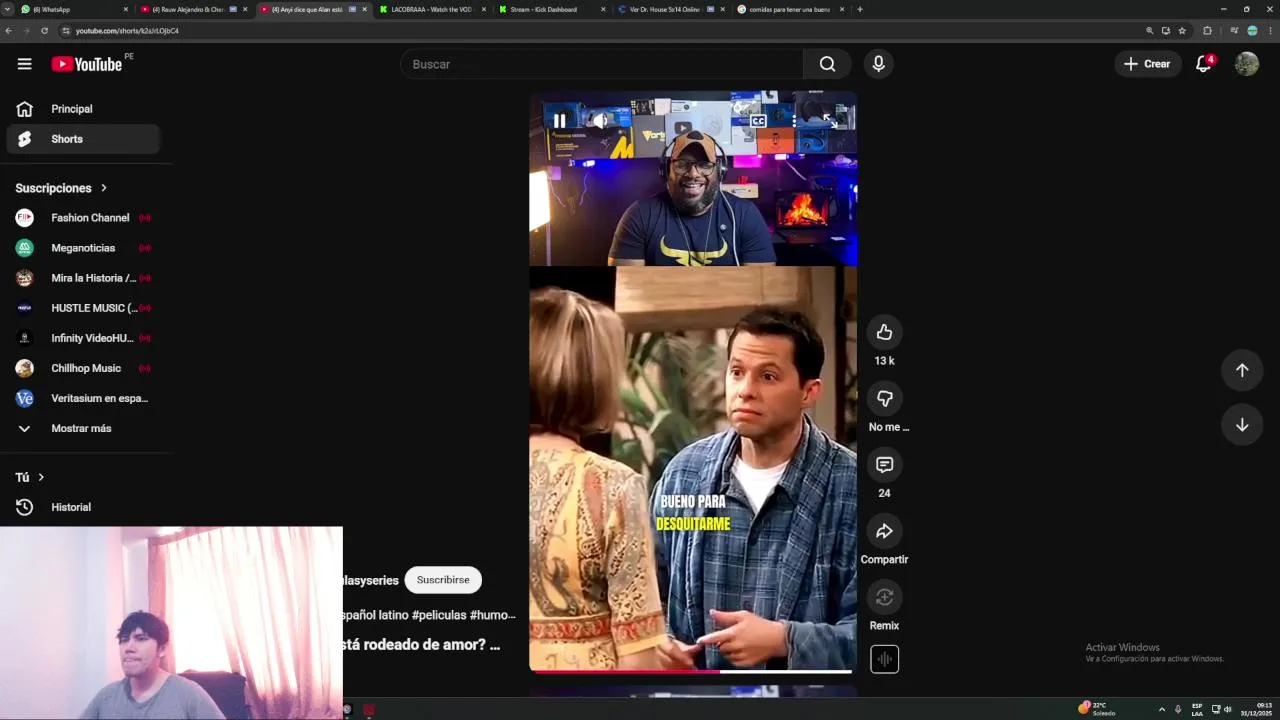The width and height of the screenshot is (1280, 720).
Task: Pause the Short with the pause button
Action: pos(560,121)
